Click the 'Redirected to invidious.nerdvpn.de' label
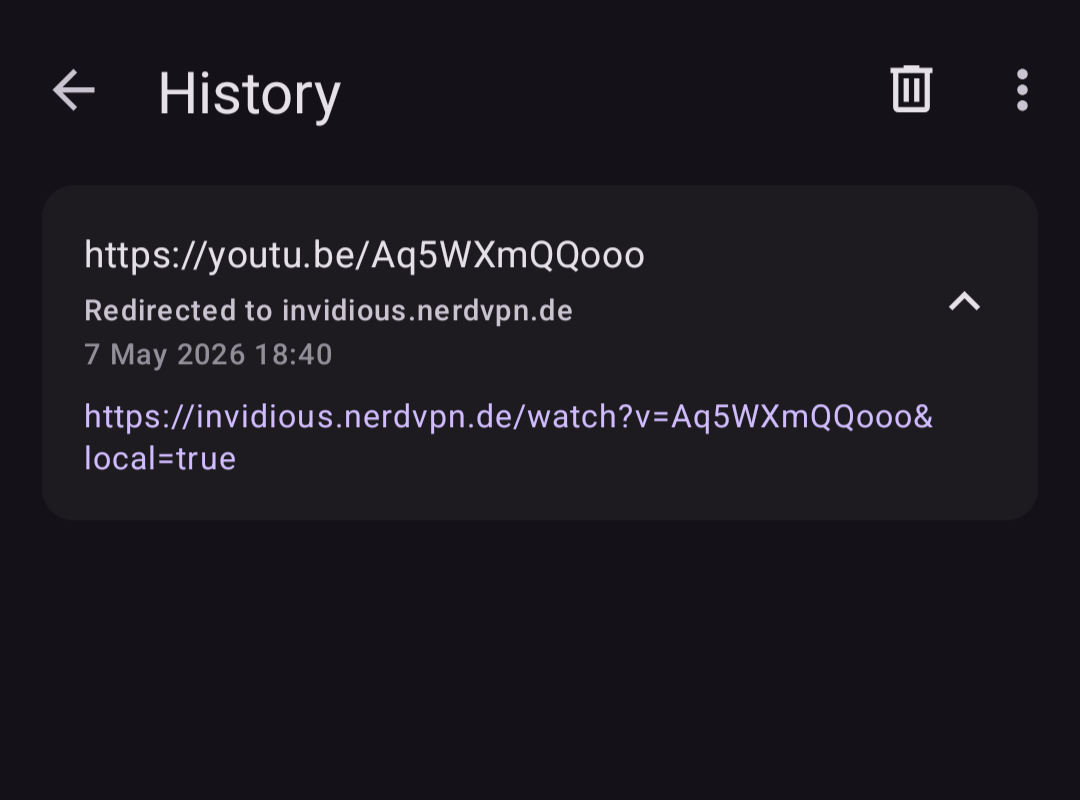 (329, 311)
